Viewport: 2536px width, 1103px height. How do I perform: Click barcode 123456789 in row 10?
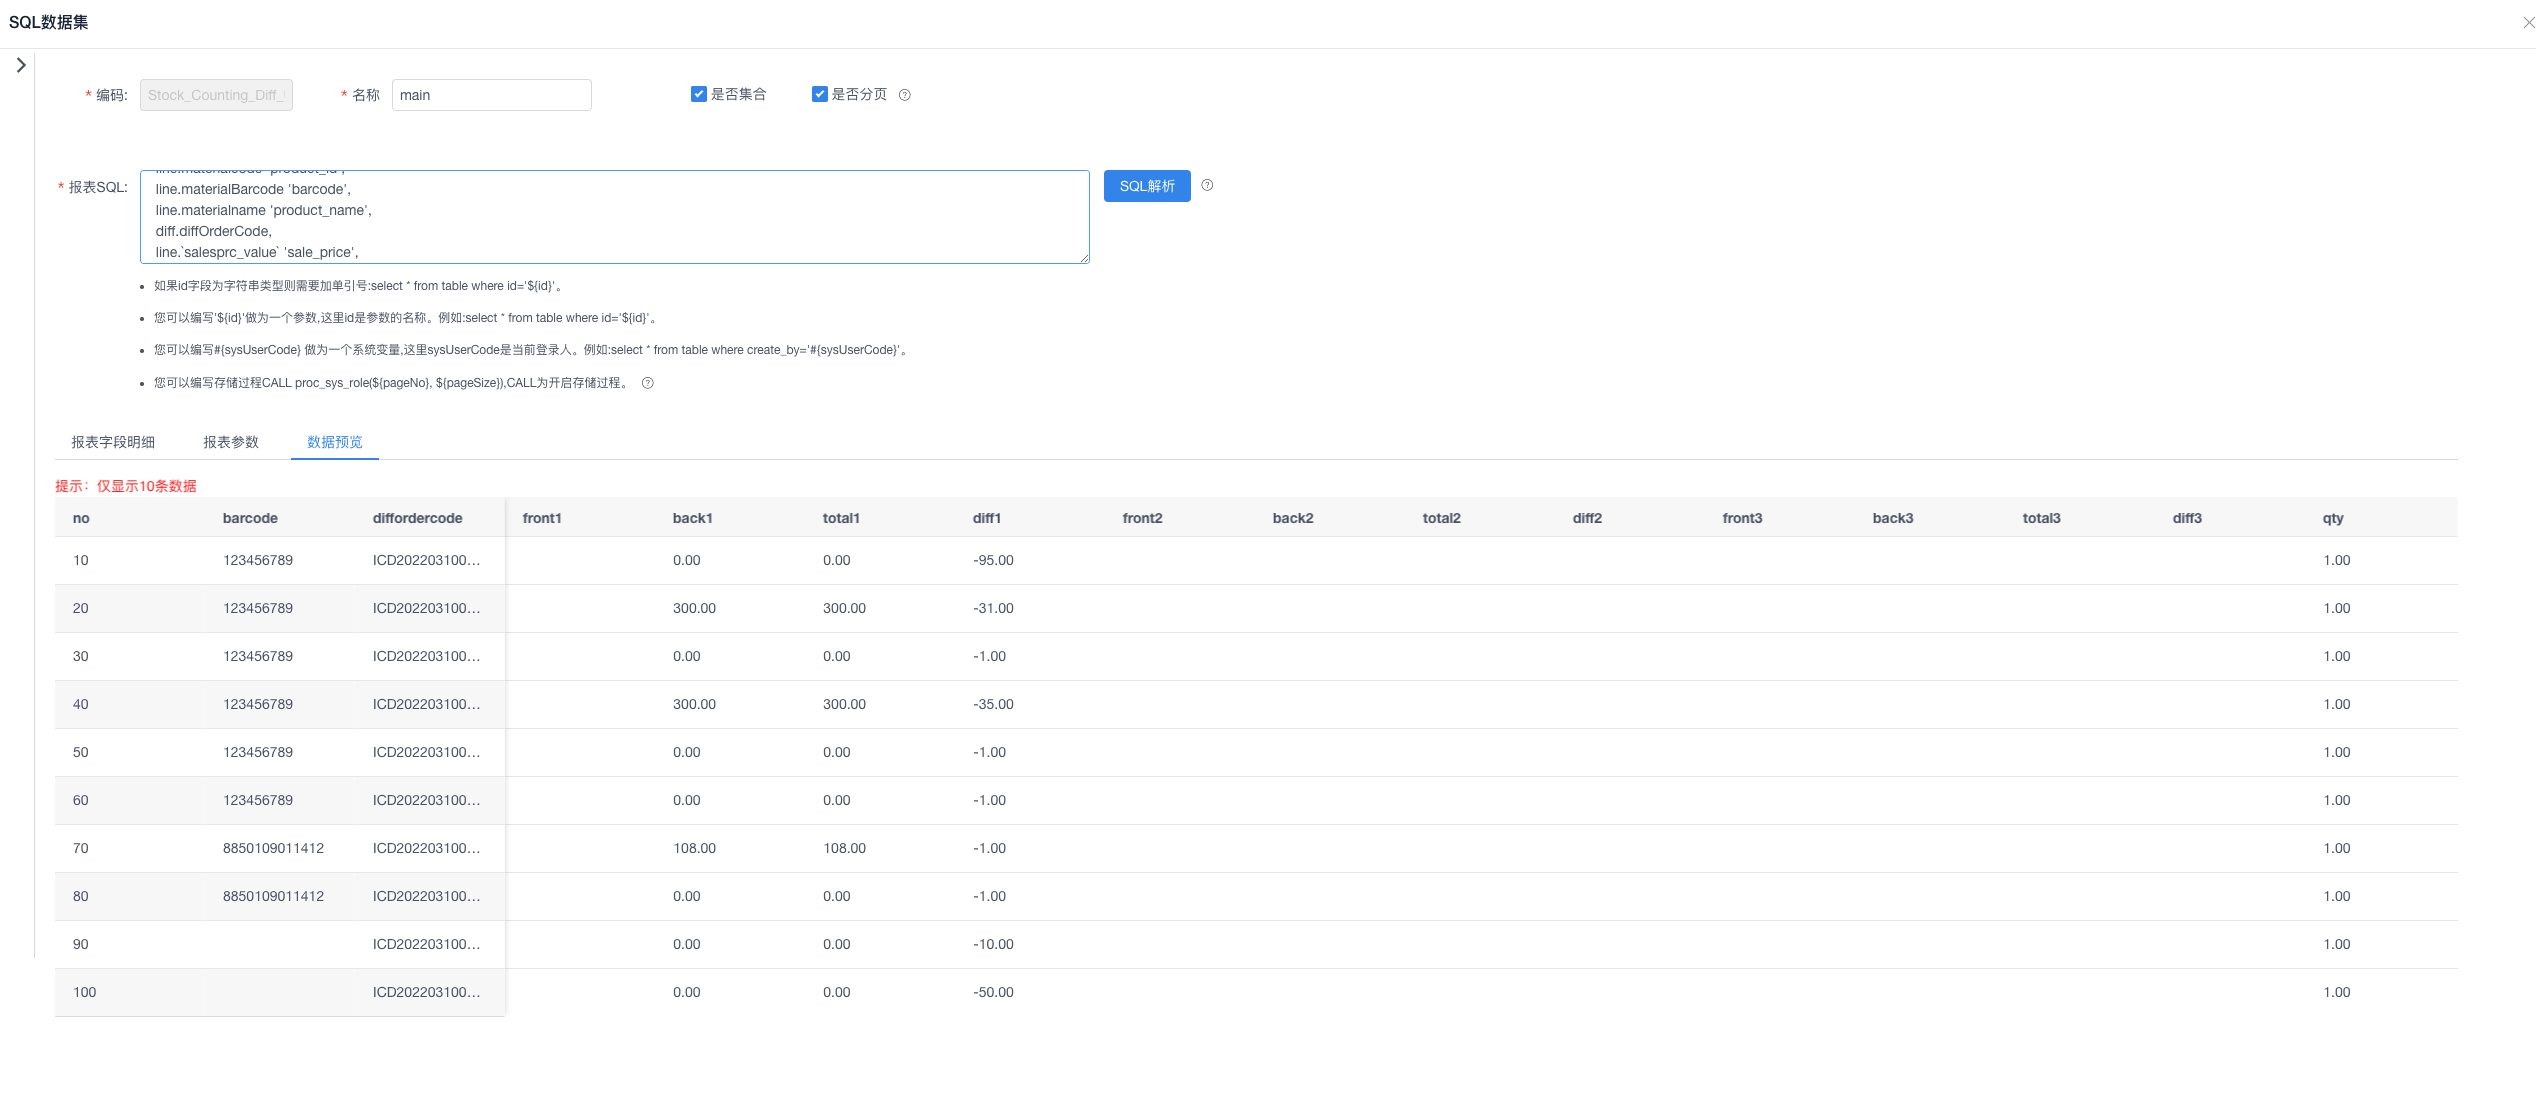[258, 560]
